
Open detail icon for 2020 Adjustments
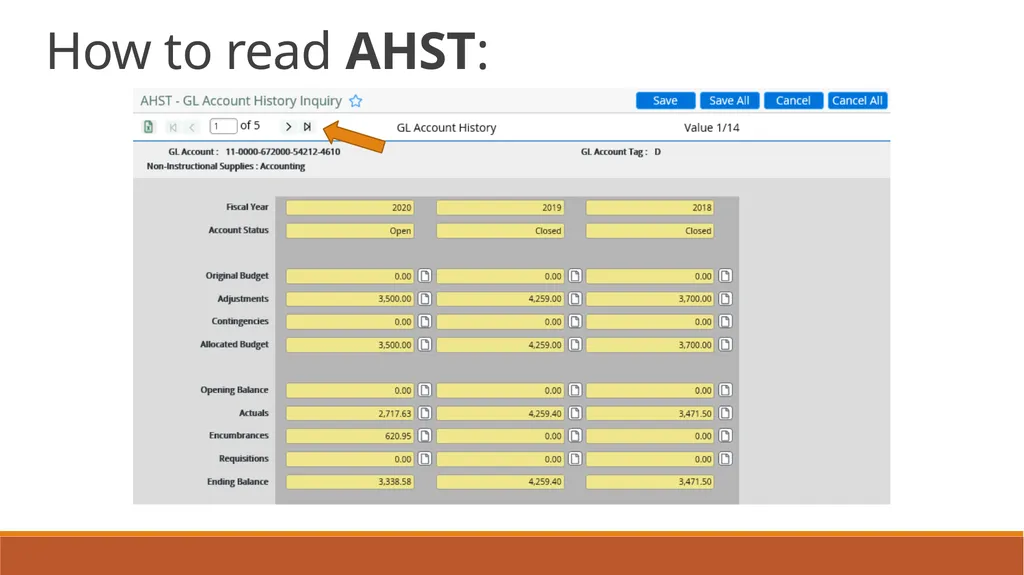point(424,299)
